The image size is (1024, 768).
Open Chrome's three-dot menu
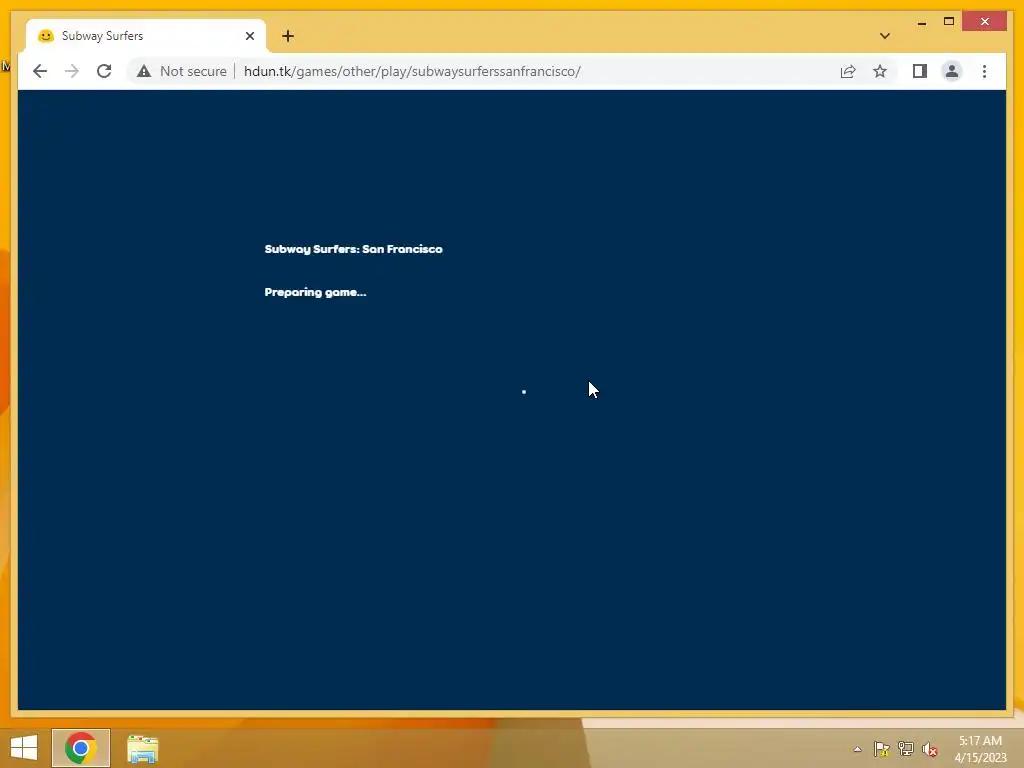(984, 71)
